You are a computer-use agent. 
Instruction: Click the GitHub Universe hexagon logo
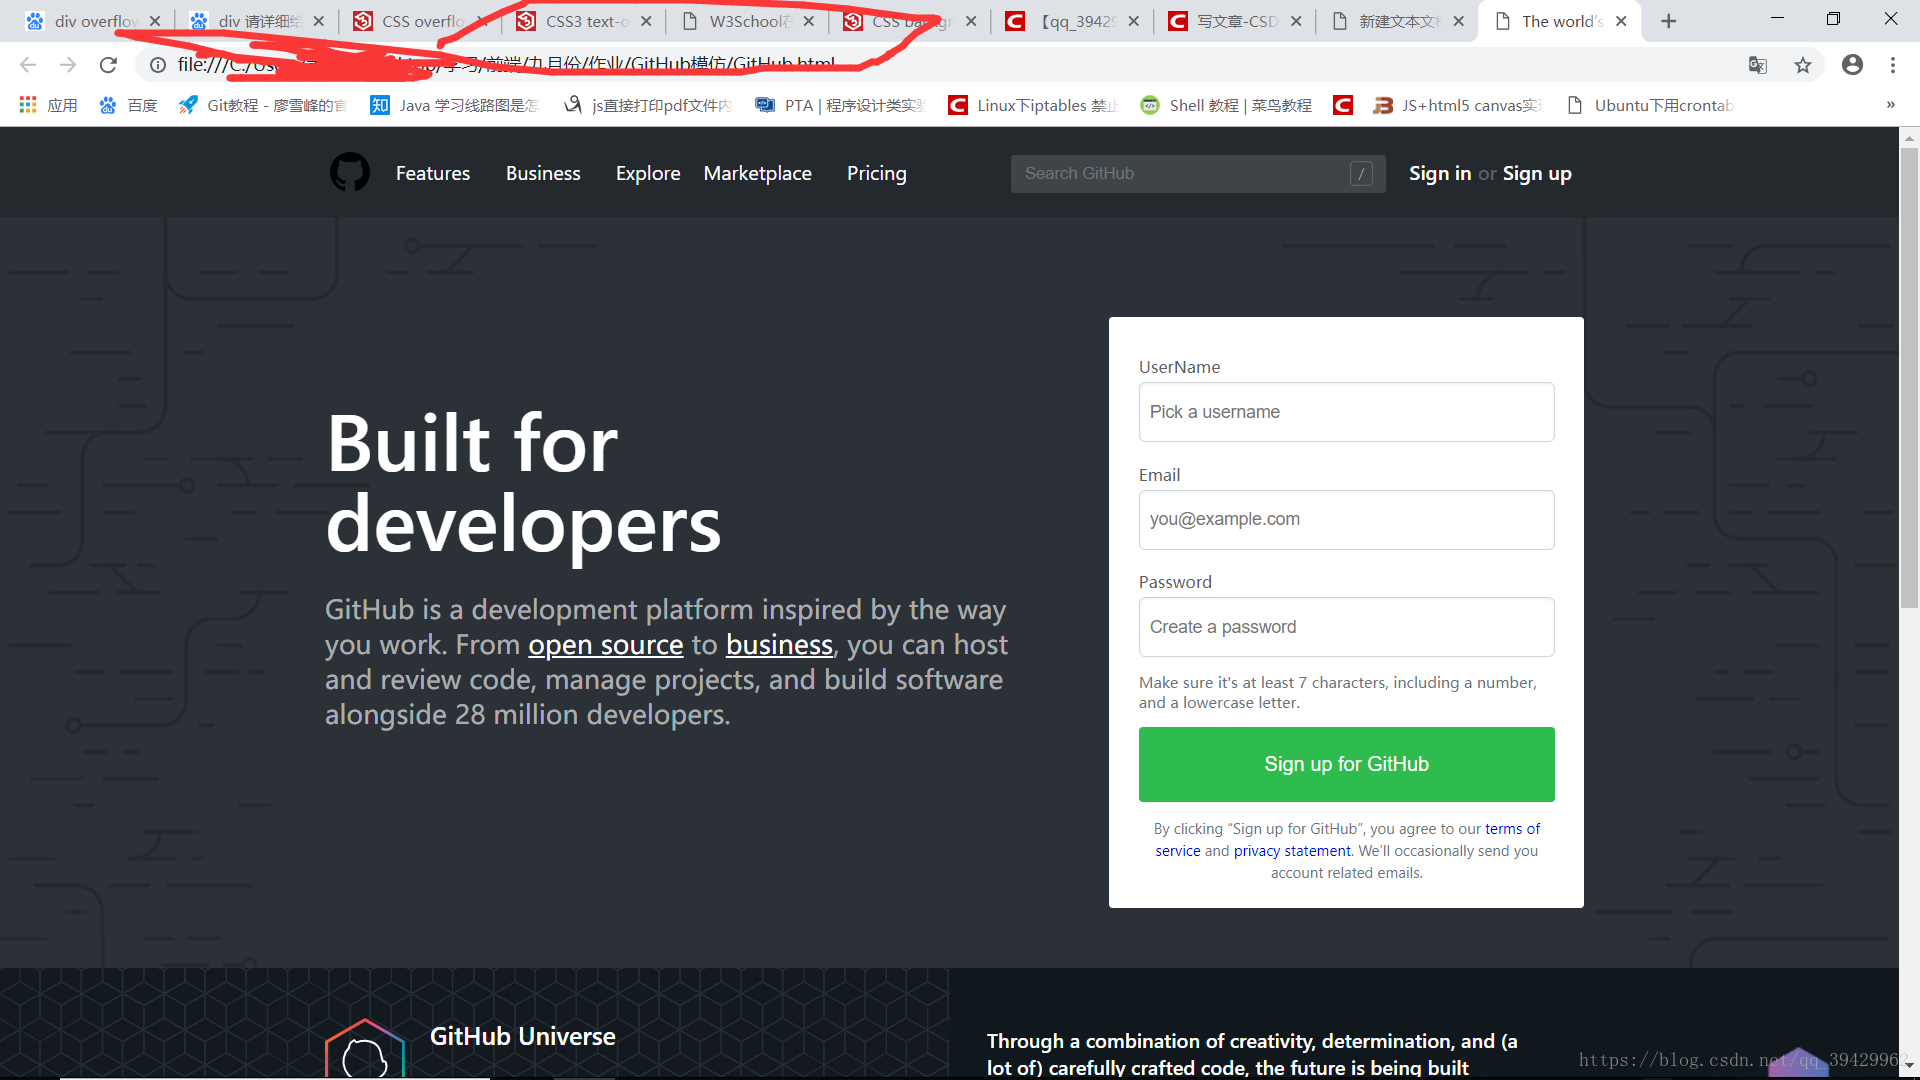click(365, 1049)
